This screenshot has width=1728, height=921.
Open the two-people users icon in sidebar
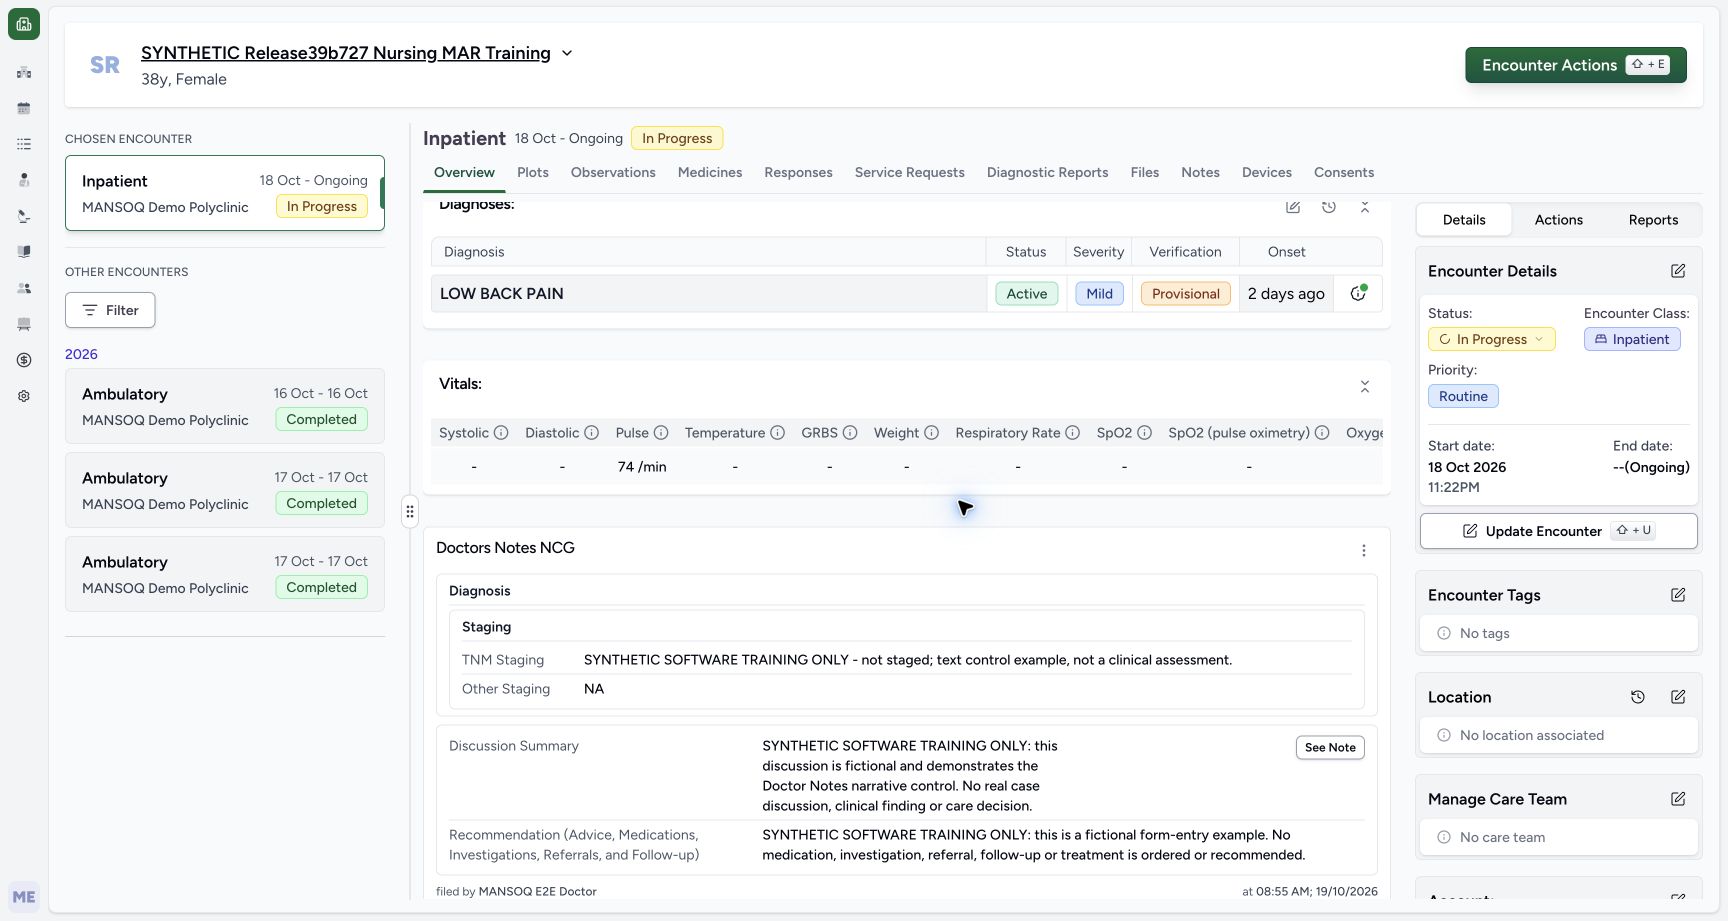24,288
